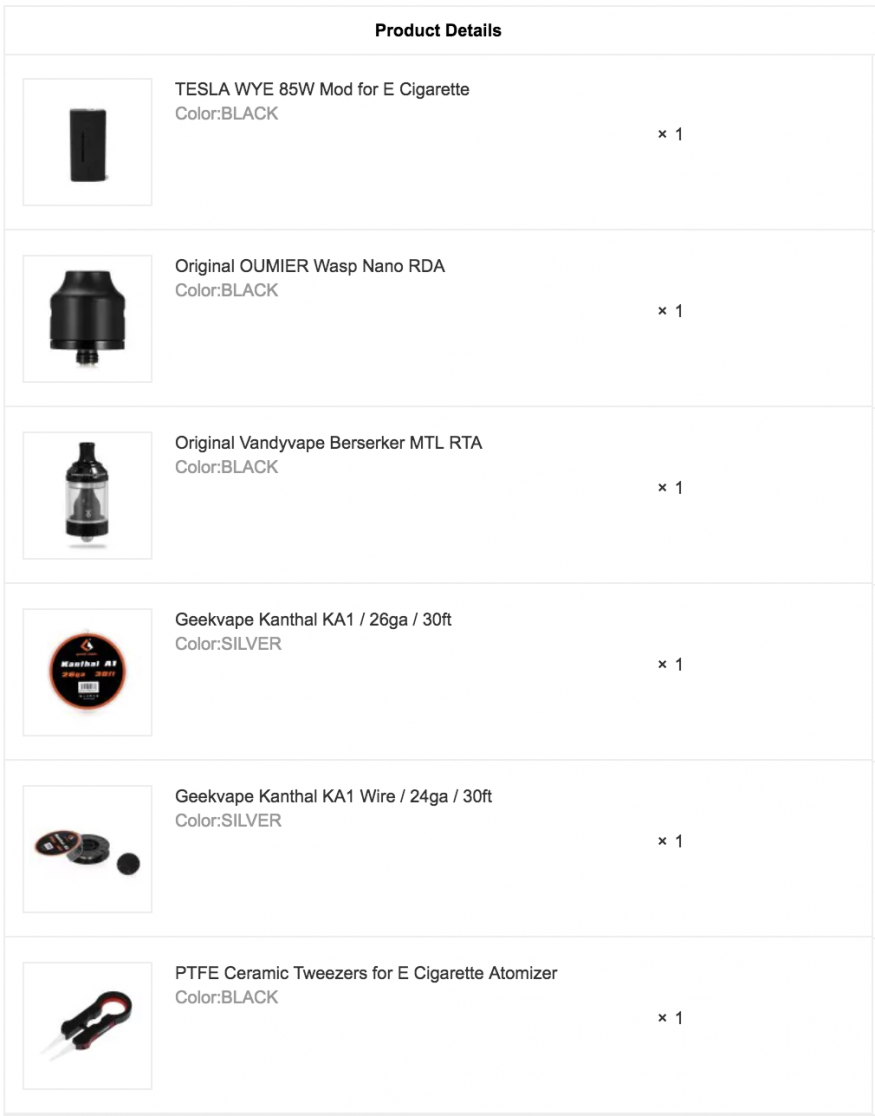Select Color:SILVER text under Kanthal 26ga item
The width and height of the screenshot is (875, 1116).
coord(228,644)
